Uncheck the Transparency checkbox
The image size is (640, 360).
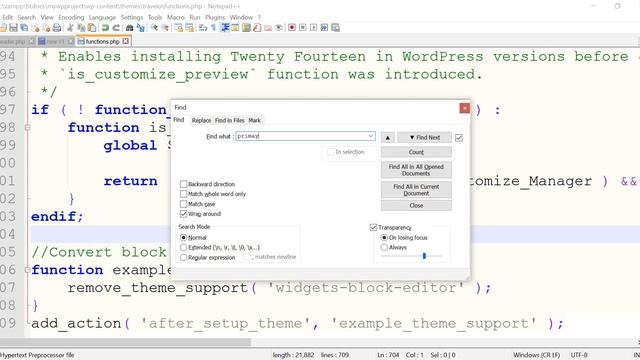(x=373, y=227)
